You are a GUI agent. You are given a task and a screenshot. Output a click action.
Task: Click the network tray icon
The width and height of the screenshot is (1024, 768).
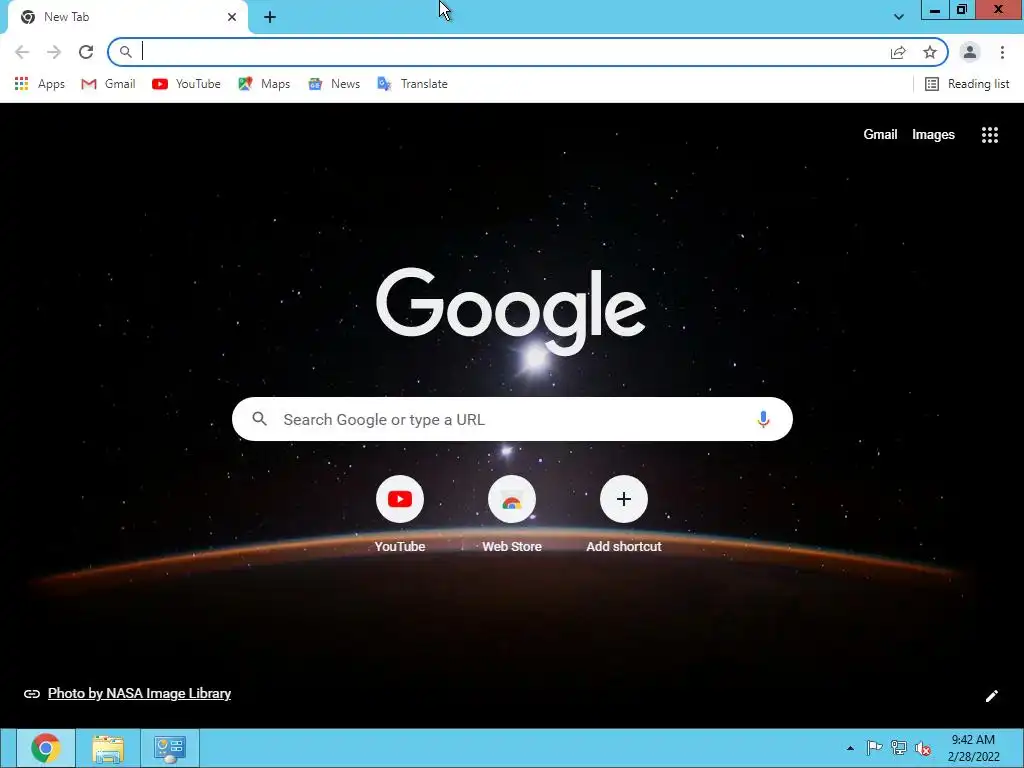pos(899,748)
